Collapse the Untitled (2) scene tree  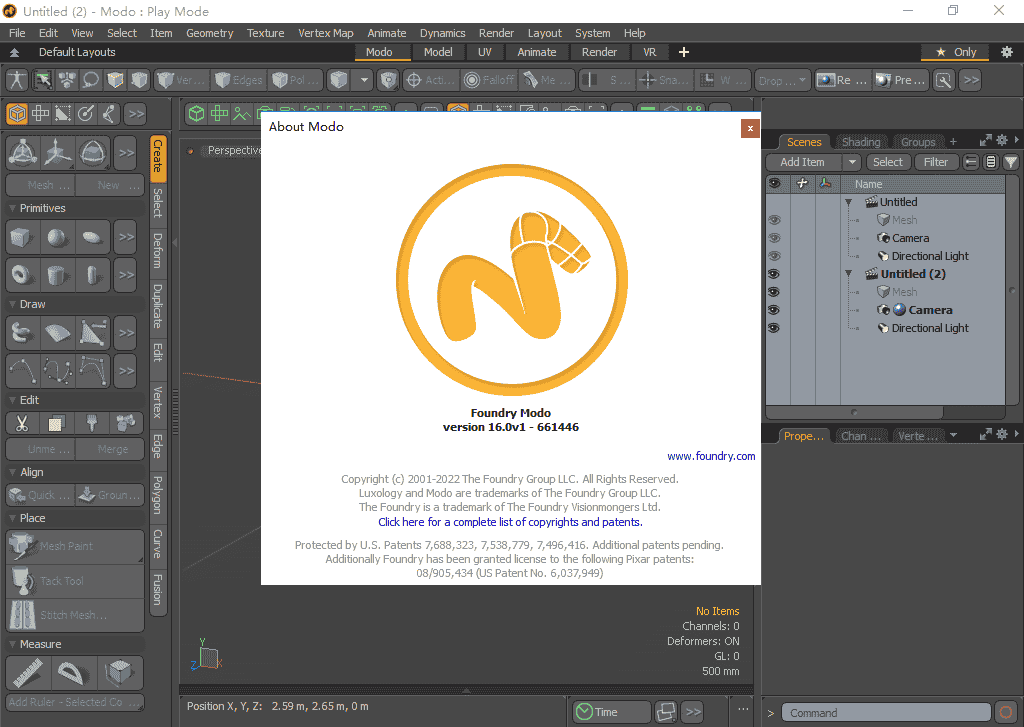pyautogui.click(x=848, y=273)
